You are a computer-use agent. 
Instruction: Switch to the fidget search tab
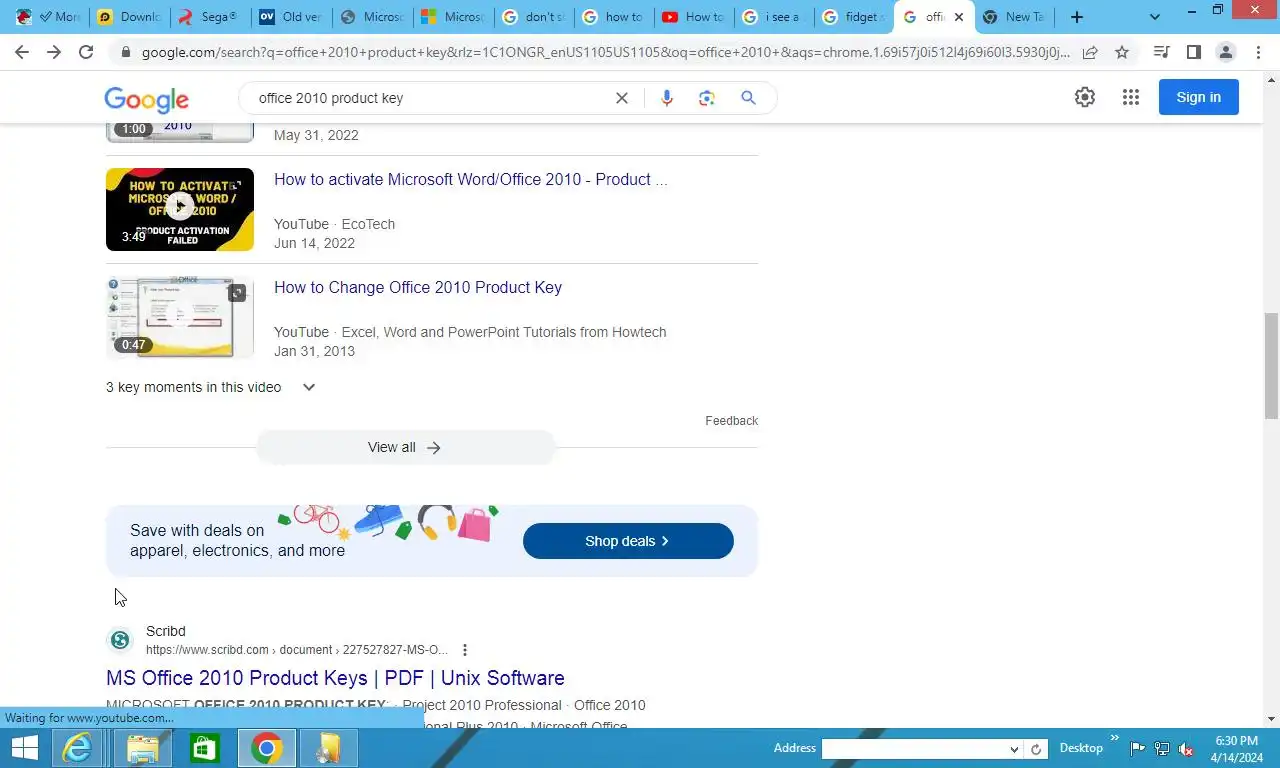pos(855,17)
